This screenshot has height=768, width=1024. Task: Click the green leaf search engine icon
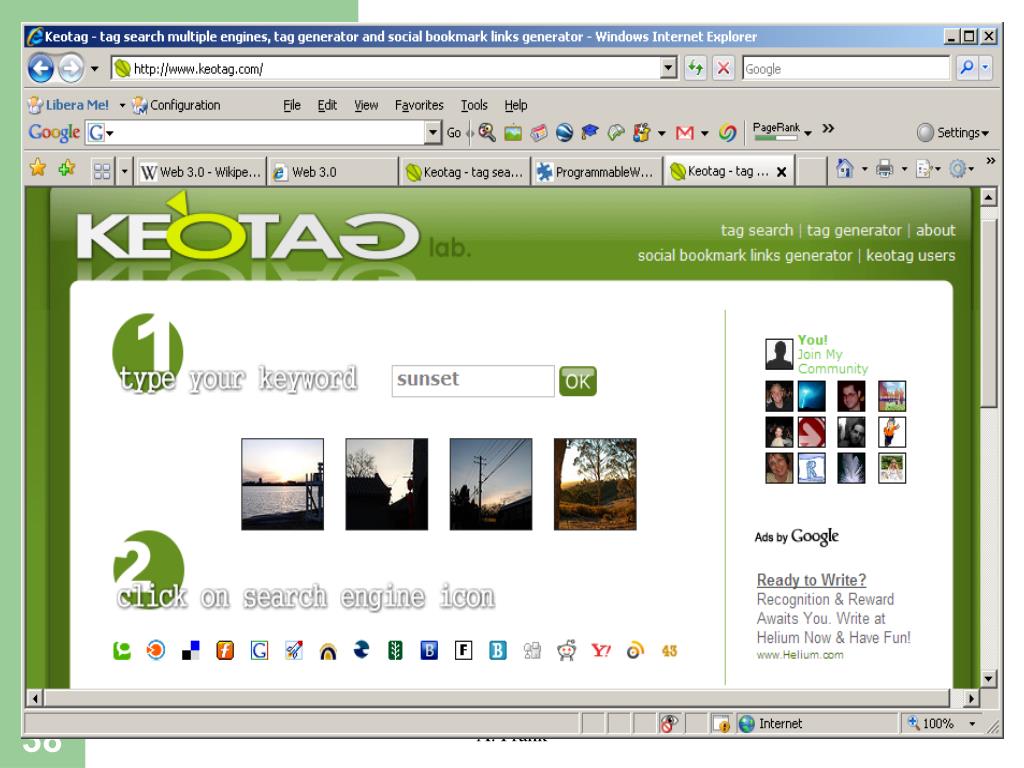coord(395,650)
